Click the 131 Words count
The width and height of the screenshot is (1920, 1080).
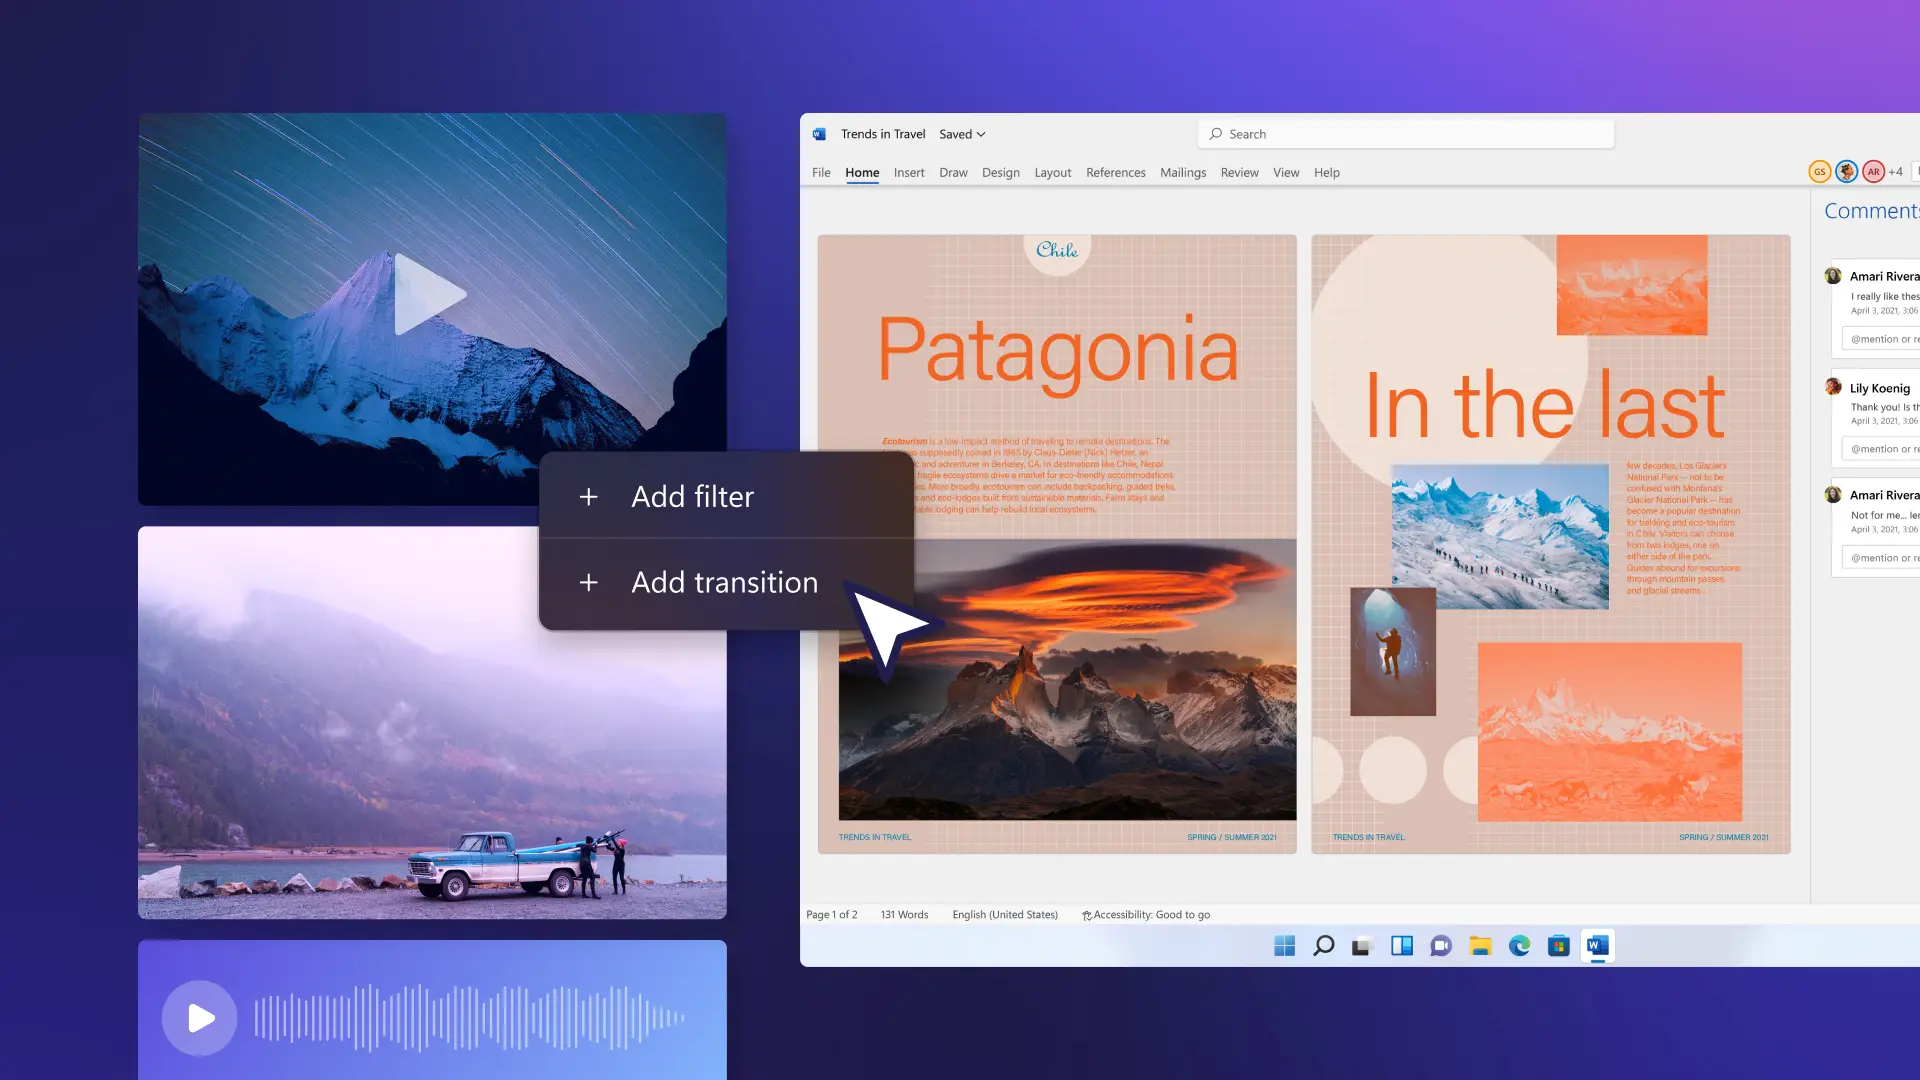coord(904,915)
